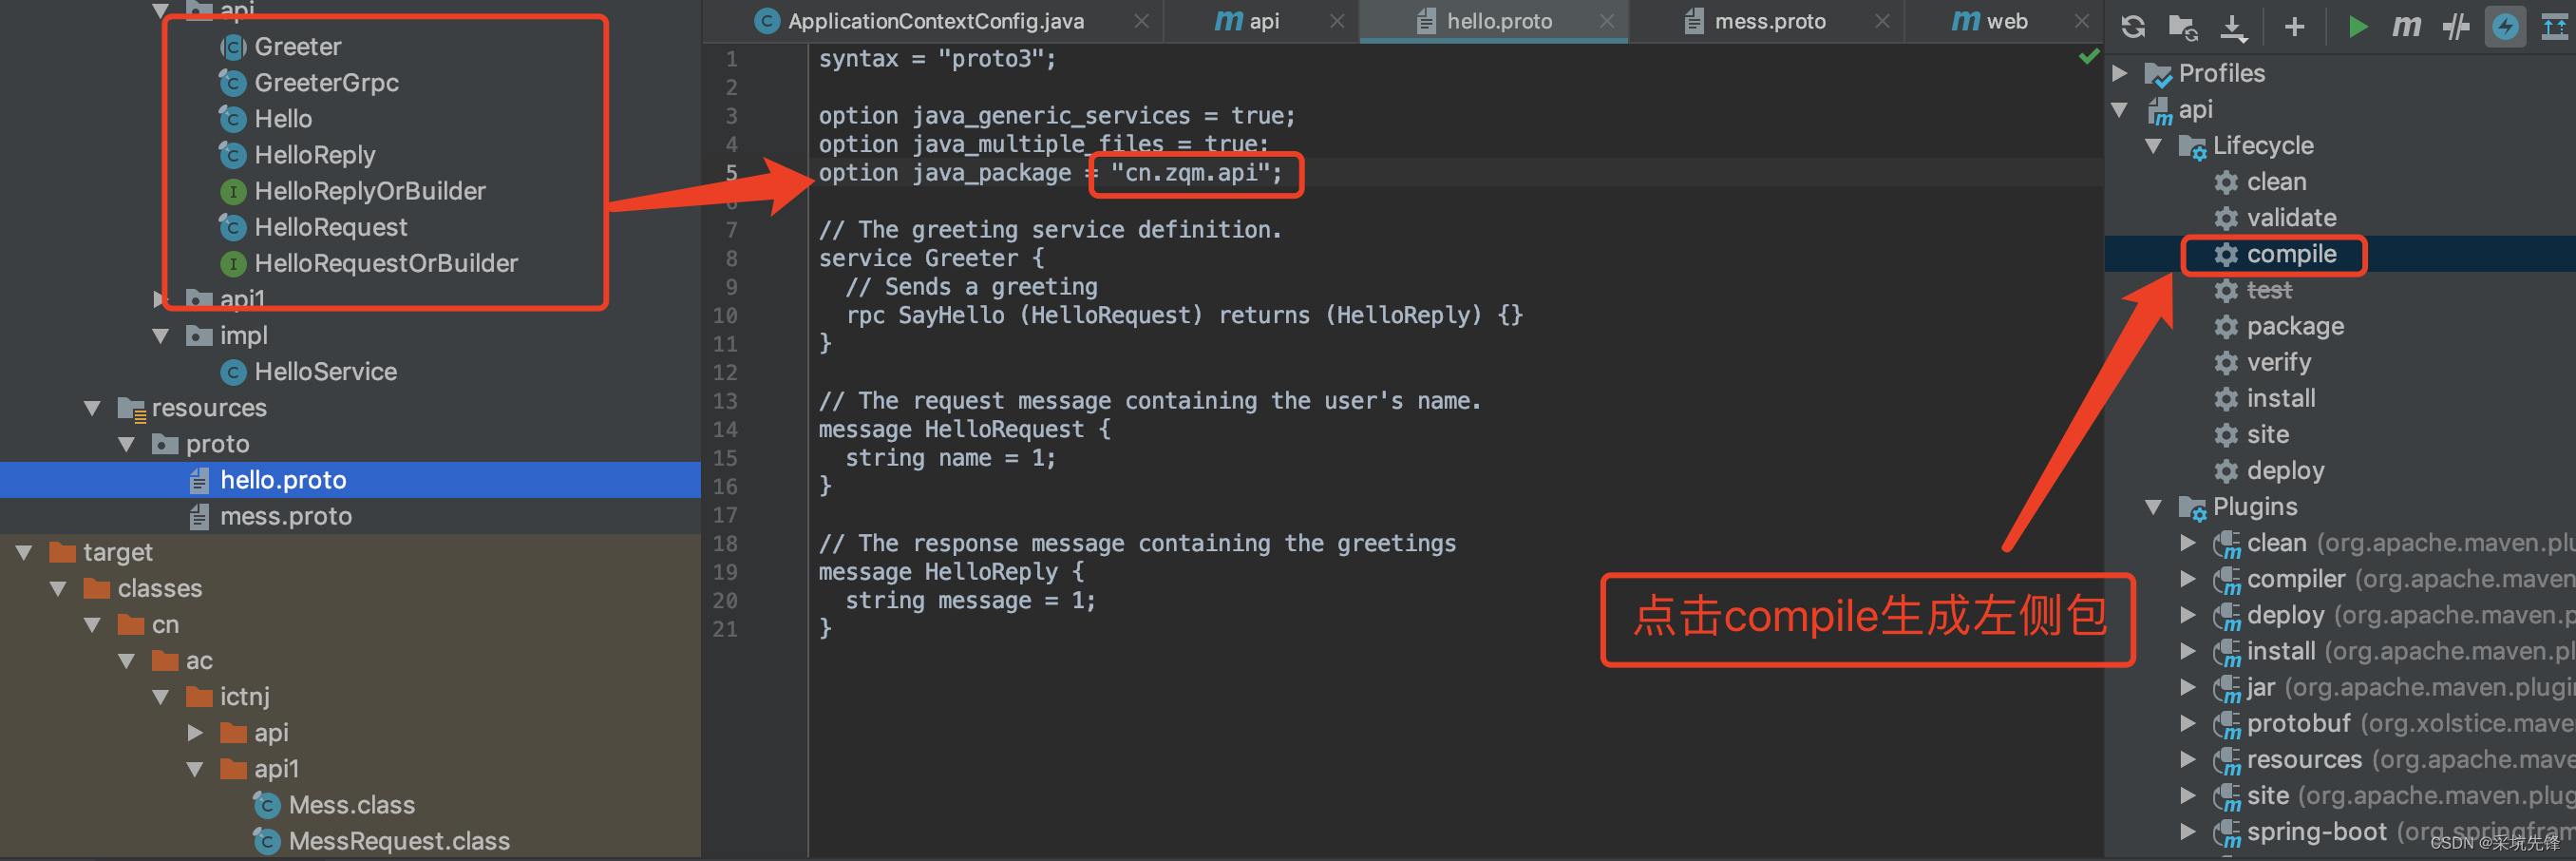
Task: Select the deploy lifecycle goal
Action: click(2285, 470)
